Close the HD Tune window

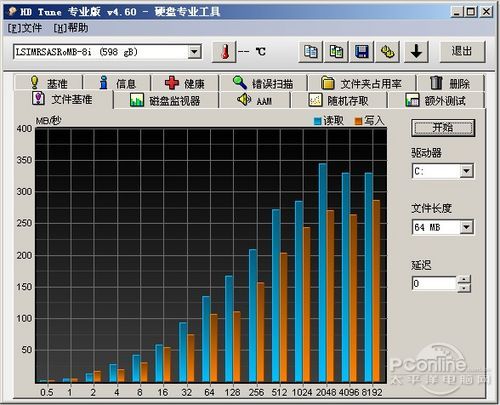[486, 12]
